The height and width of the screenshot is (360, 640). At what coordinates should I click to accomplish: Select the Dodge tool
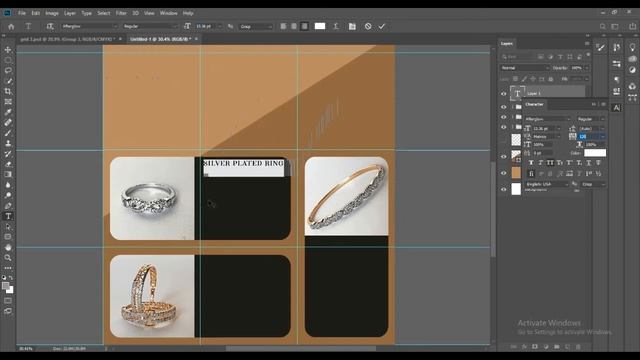pos(8,195)
